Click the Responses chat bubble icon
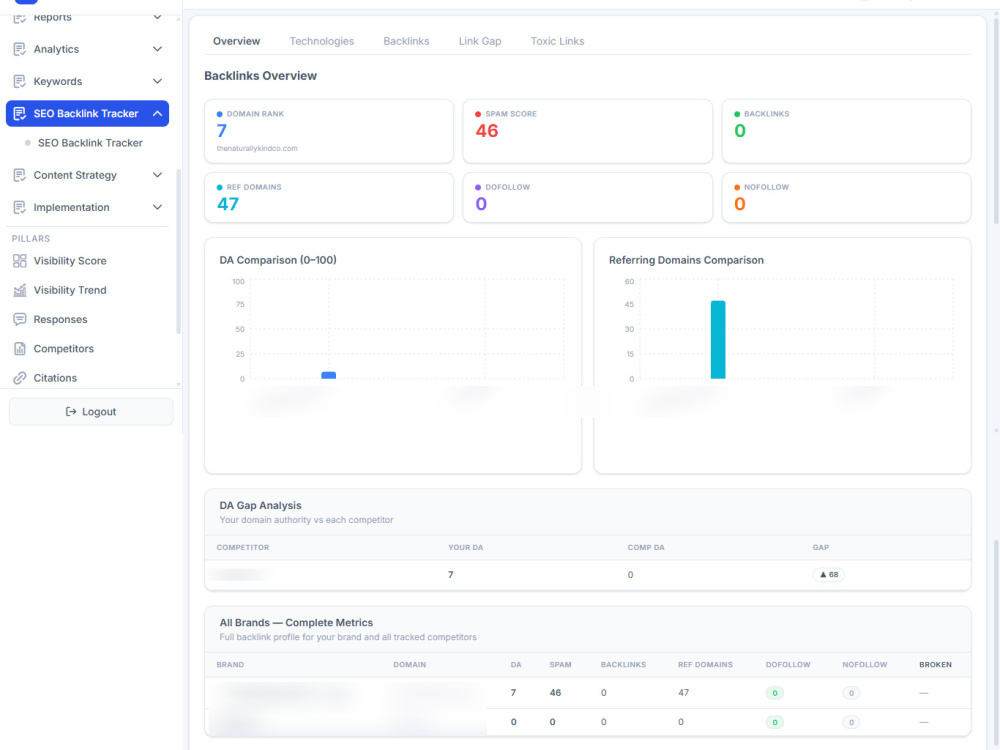This screenshot has width=1000, height=750. click(x=20, y=320)
